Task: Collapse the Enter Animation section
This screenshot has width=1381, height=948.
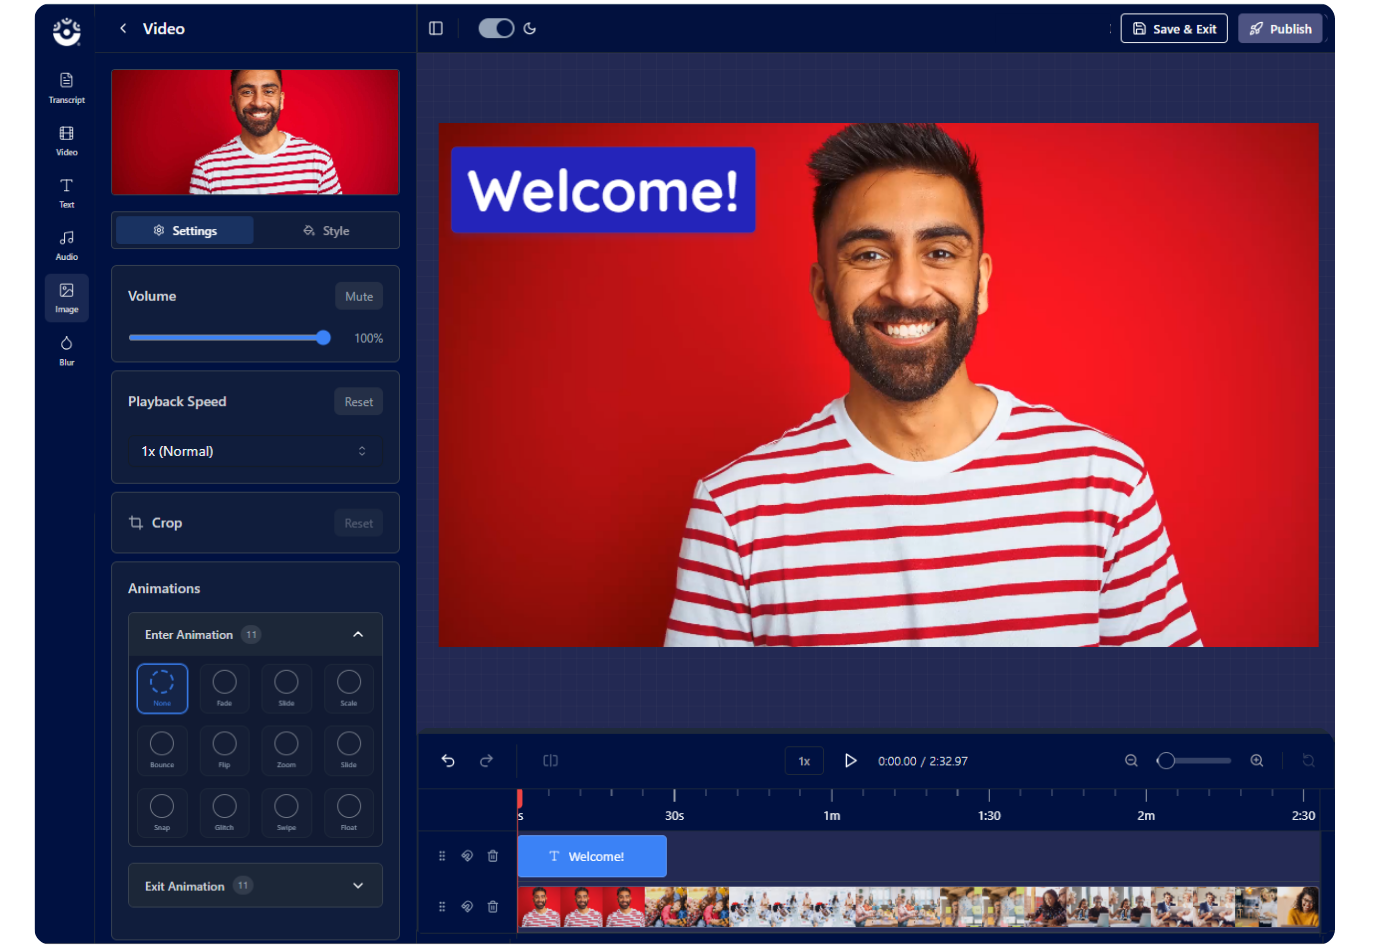Action: tap(357, 635)
